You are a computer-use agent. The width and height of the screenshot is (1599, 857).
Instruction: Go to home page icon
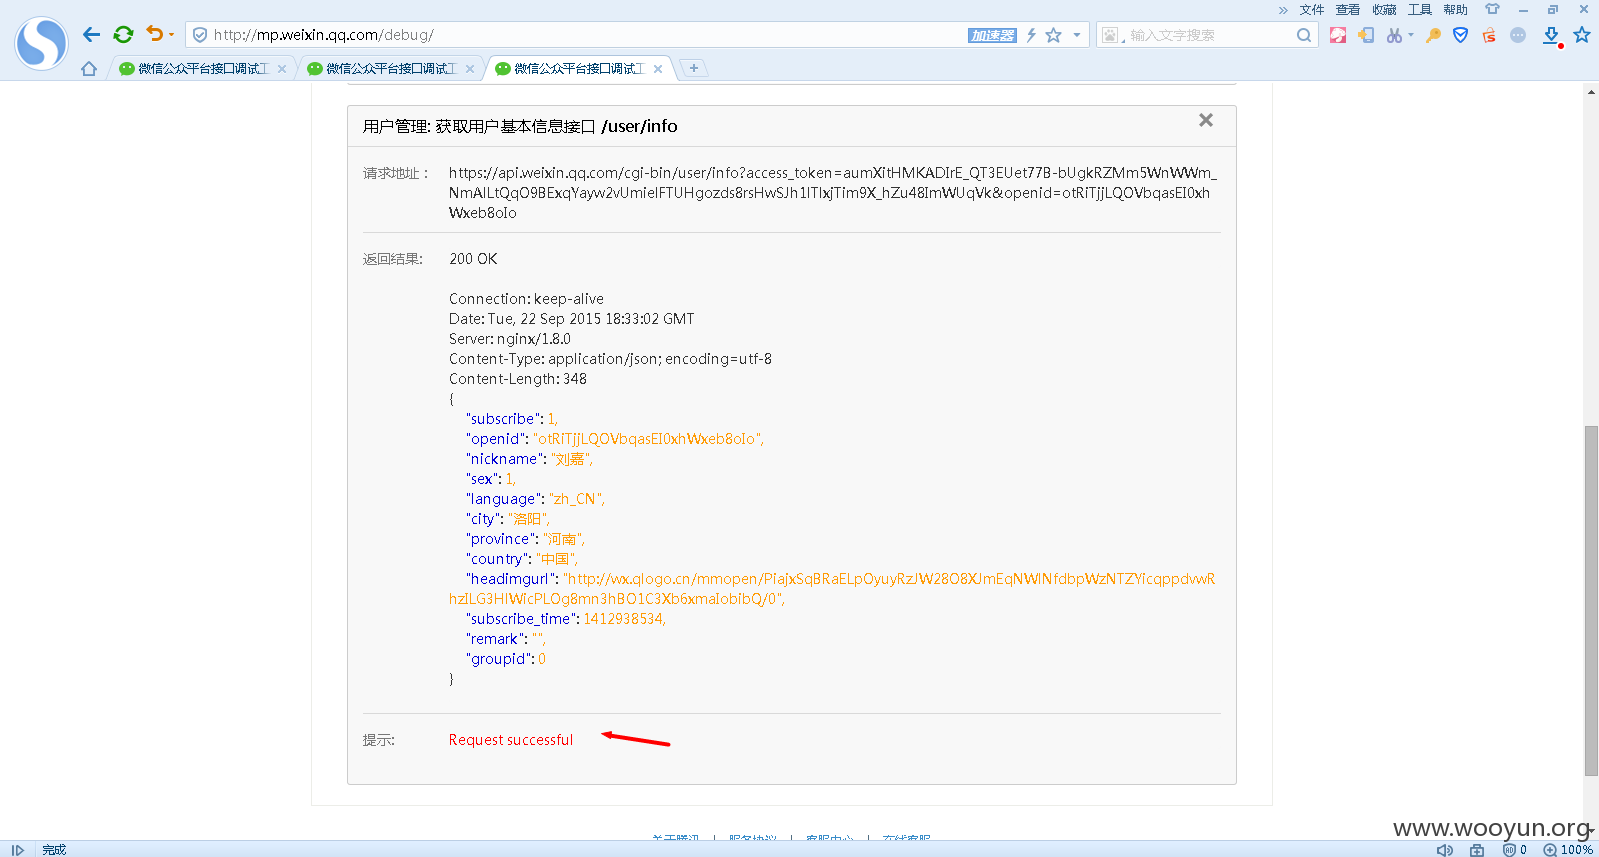[89, 69]
